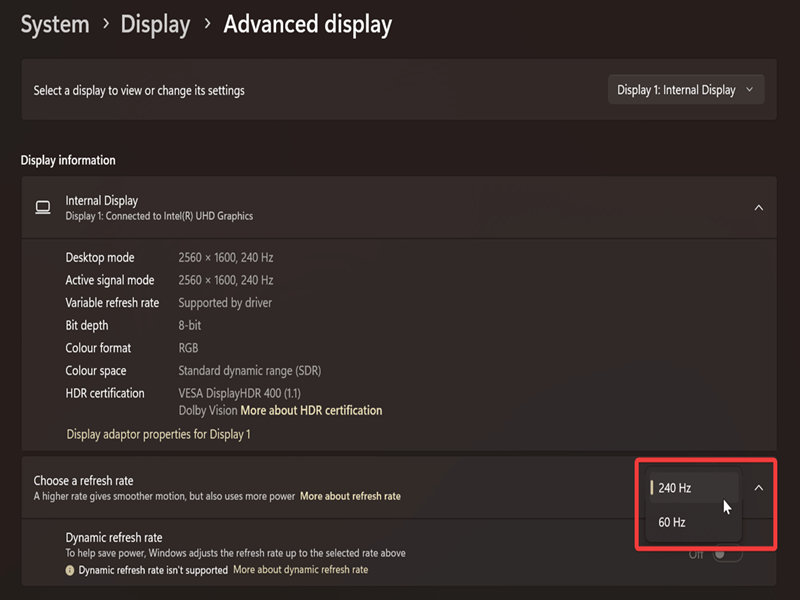
Task: Click the VESA DisplayHDR 400 certification text
Action: [x=239, y=393]
